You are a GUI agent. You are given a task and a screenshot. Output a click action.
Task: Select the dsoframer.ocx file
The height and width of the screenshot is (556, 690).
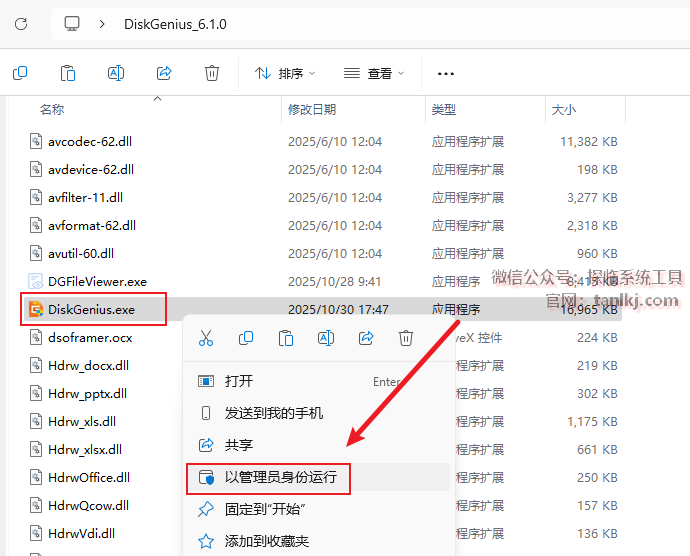[x=90, y=338]
